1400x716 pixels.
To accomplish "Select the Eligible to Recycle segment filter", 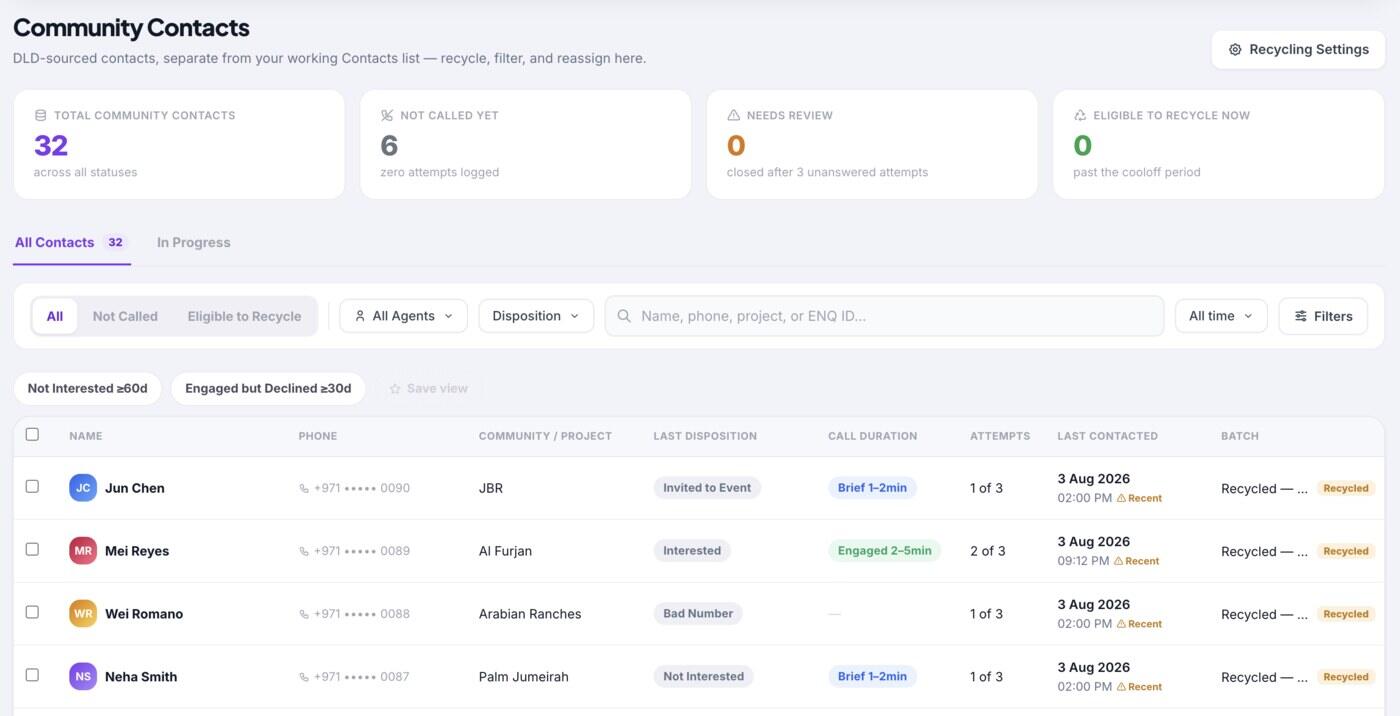I will coord(244,316).
